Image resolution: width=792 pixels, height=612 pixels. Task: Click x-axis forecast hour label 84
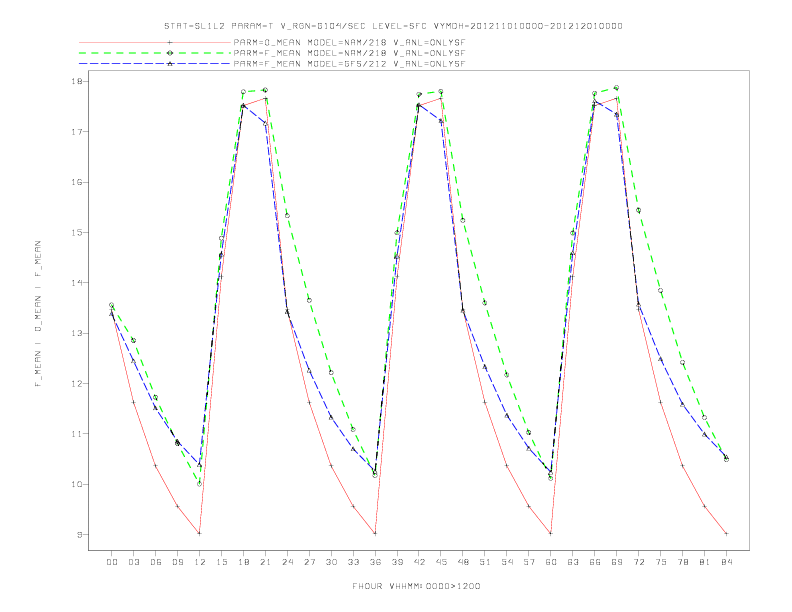click(x=726, y=562)
